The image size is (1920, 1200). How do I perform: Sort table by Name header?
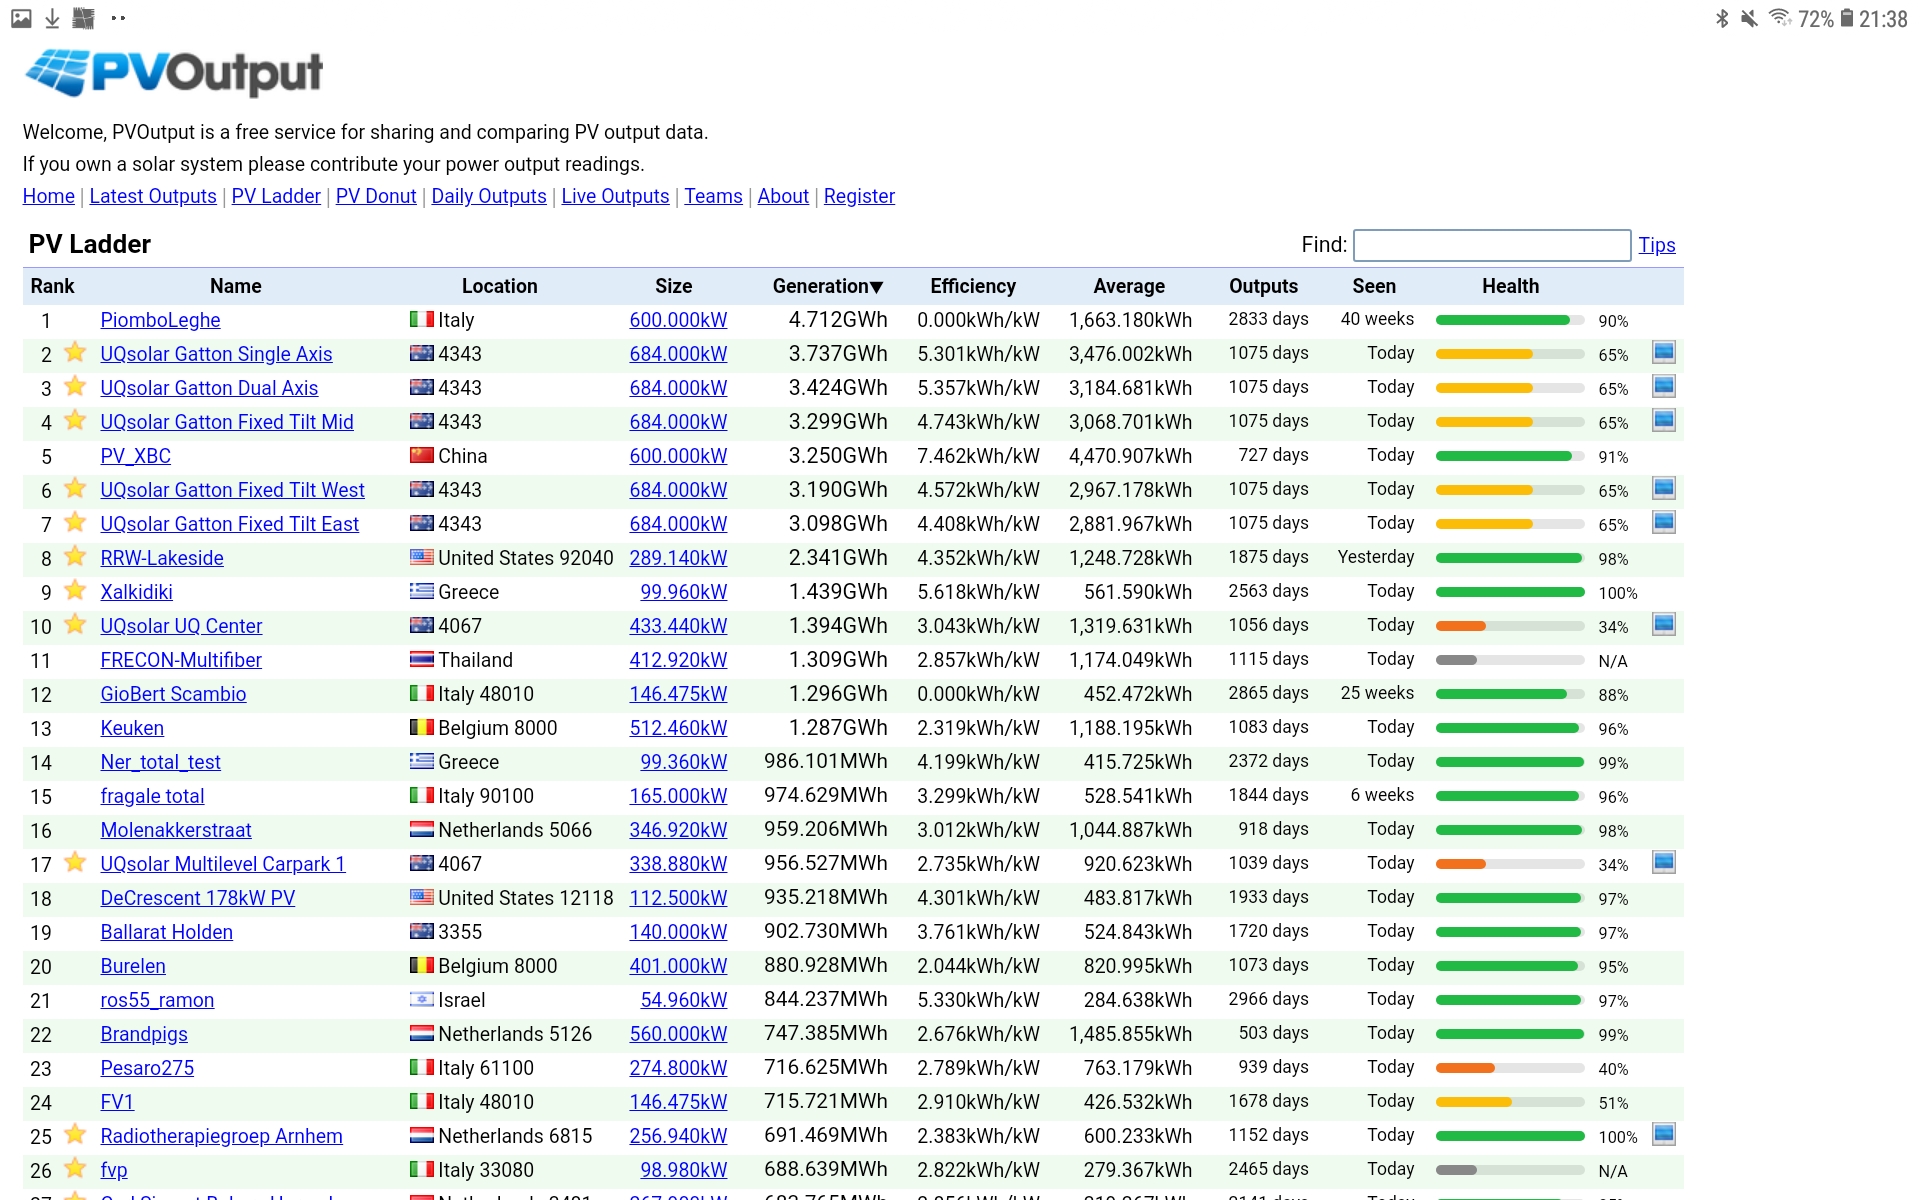pyautogui.click(x=236, y=286)
